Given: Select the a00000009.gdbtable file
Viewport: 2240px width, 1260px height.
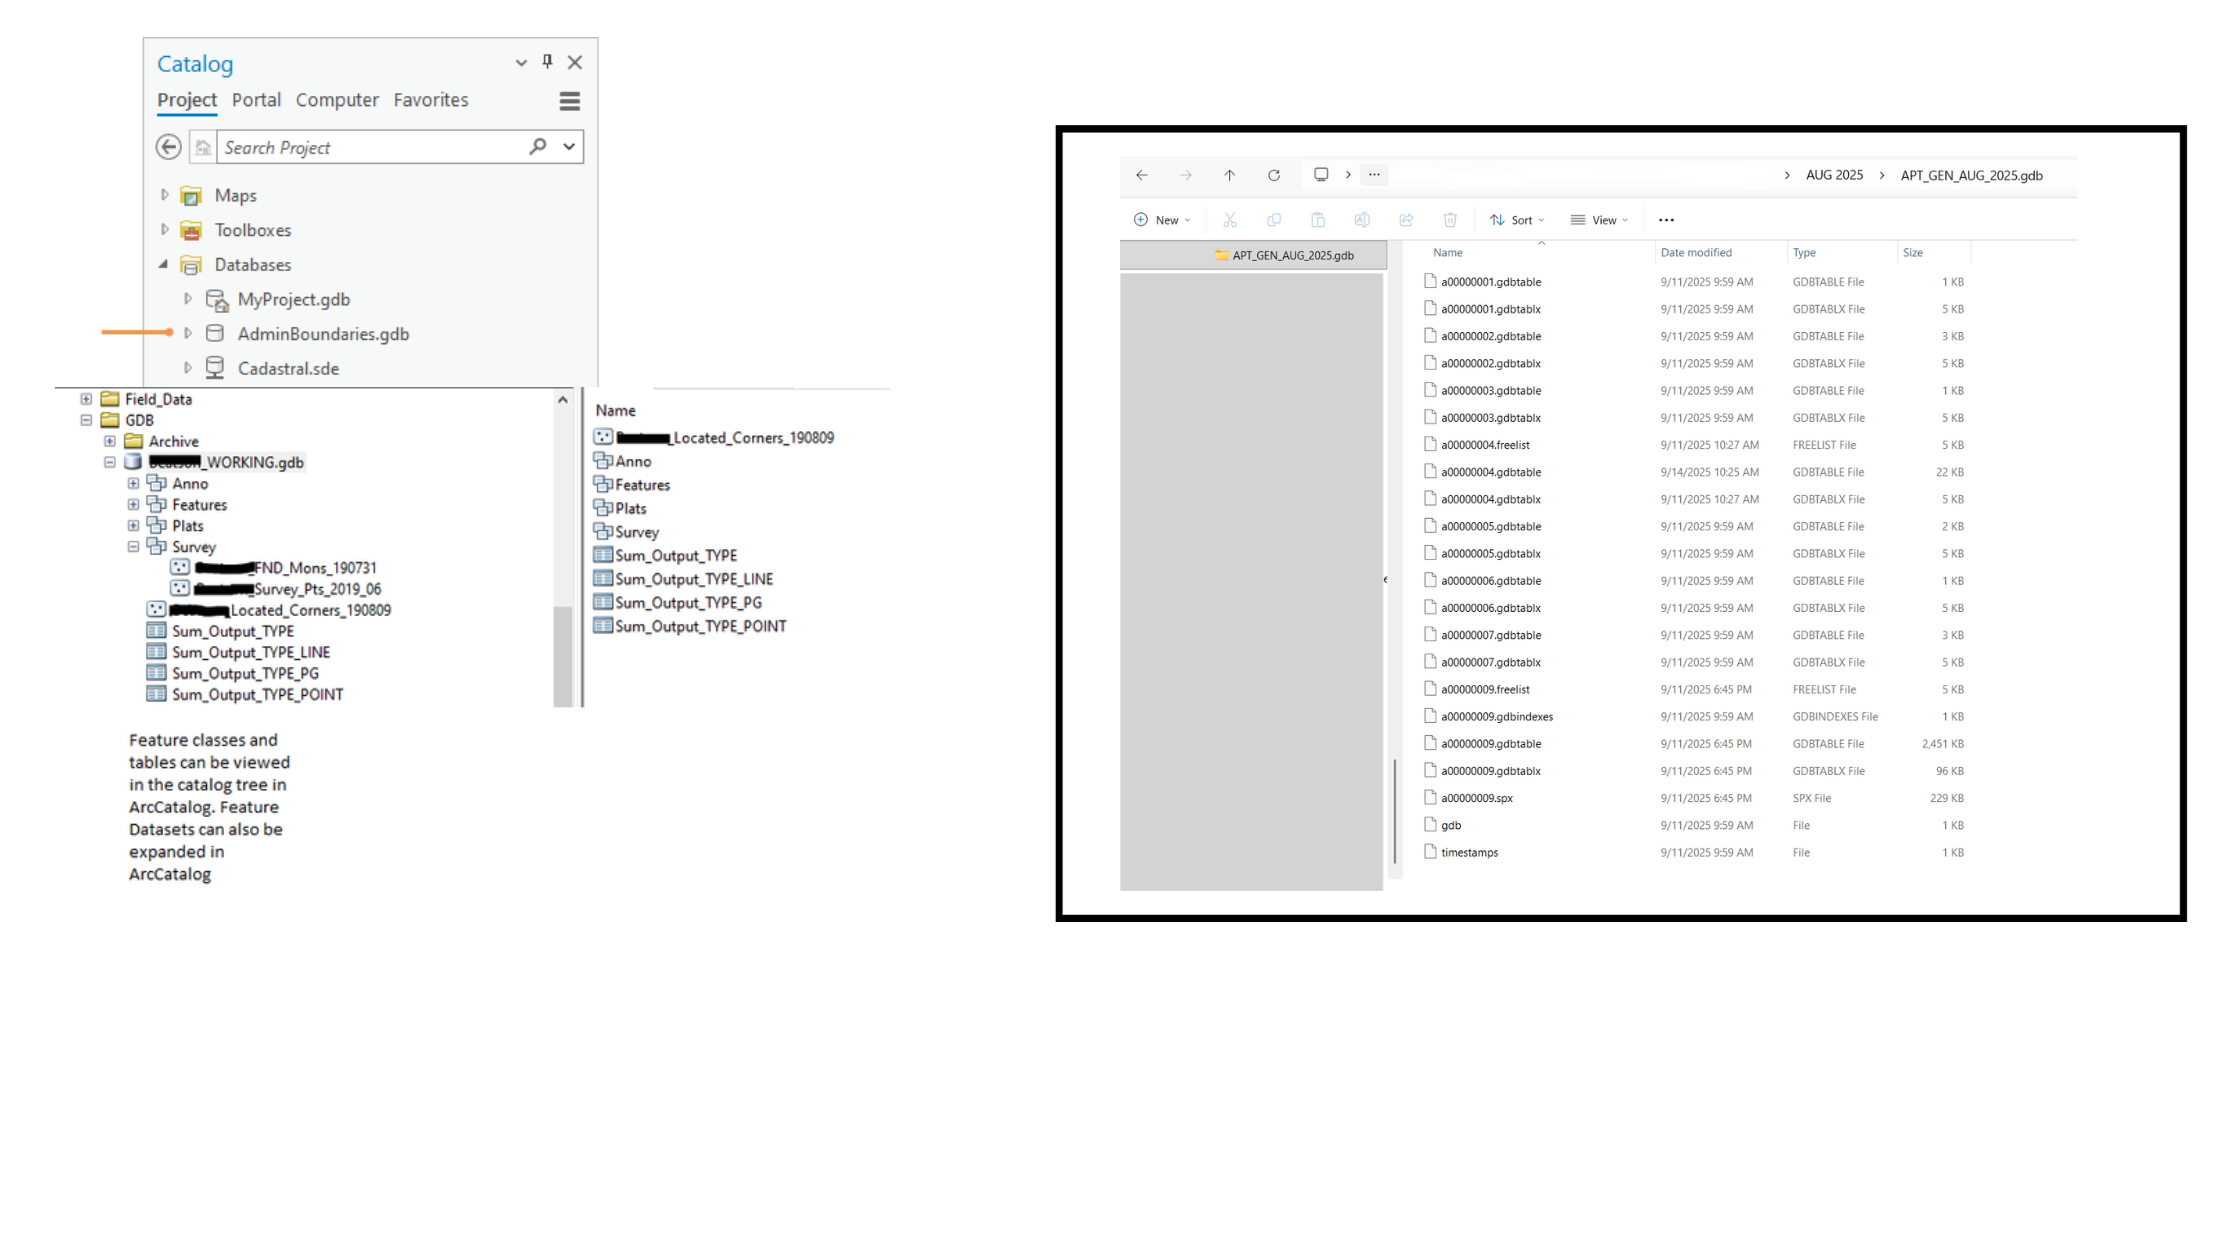Looking at the screenshot, I should coord(1490,744).
